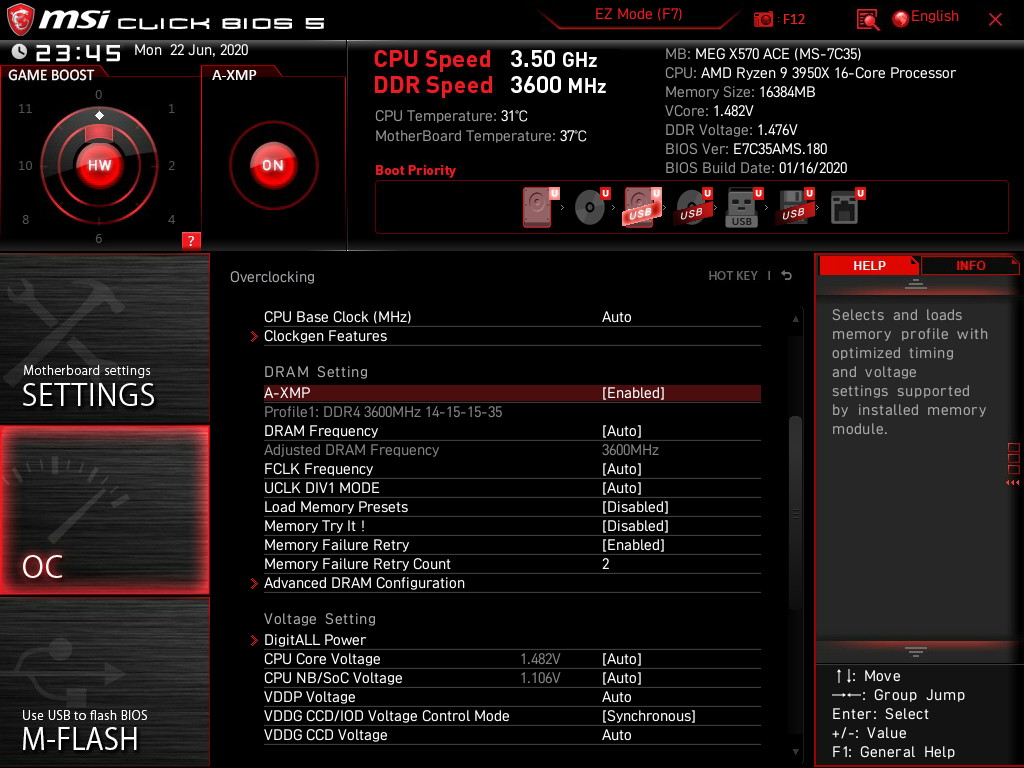
Task: Open the A-XMP [Enabled] option
Action: click(x=512, y=392)
